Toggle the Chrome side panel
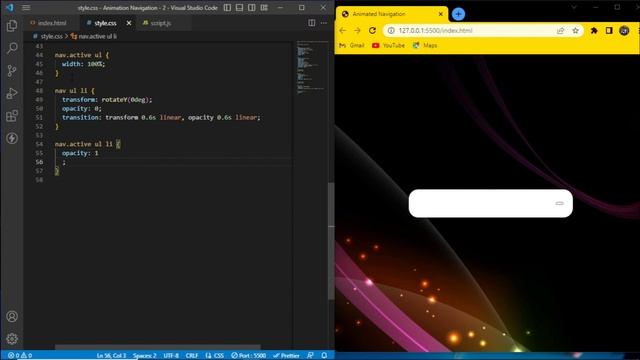Screen dimensions: 640x360 [609, 31]
